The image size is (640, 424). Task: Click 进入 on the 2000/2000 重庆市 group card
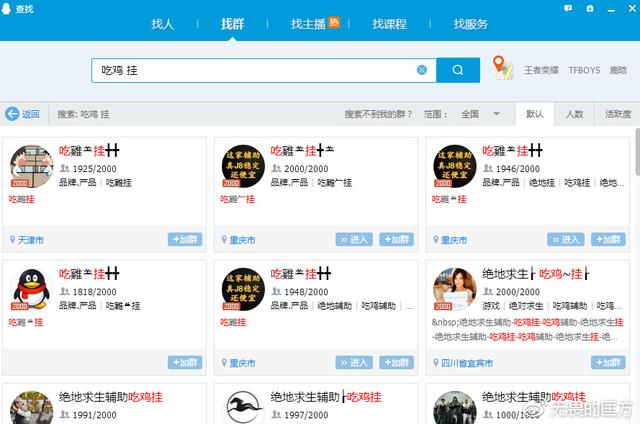354,239
